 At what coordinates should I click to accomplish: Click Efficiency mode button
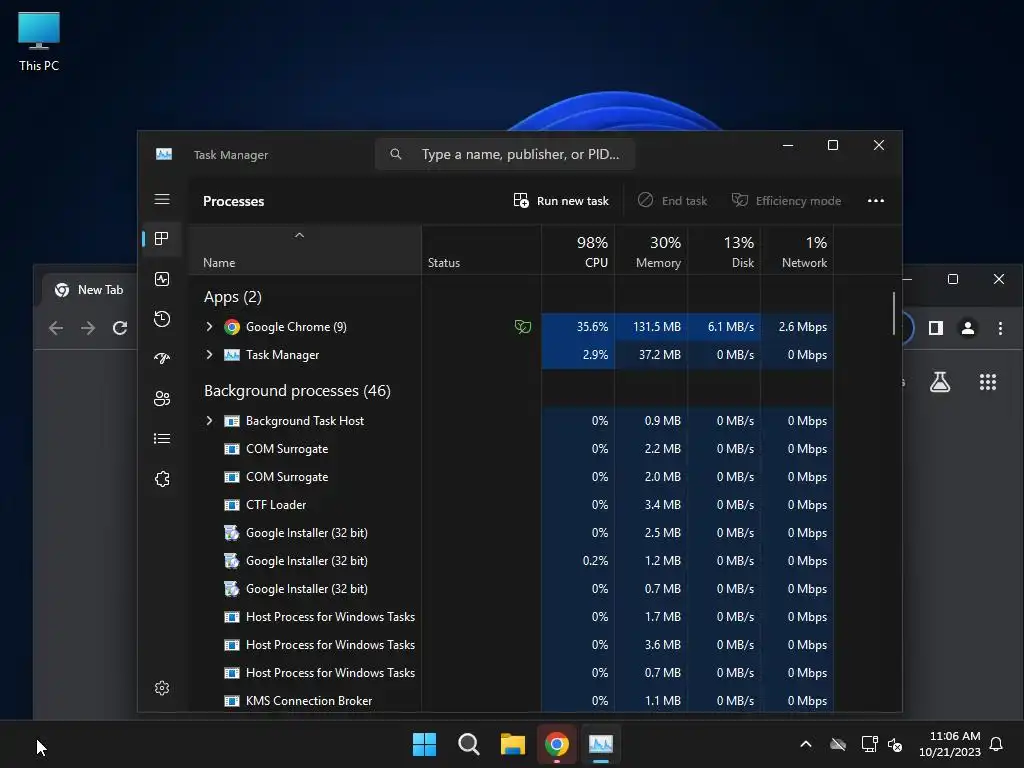[786, 200]
